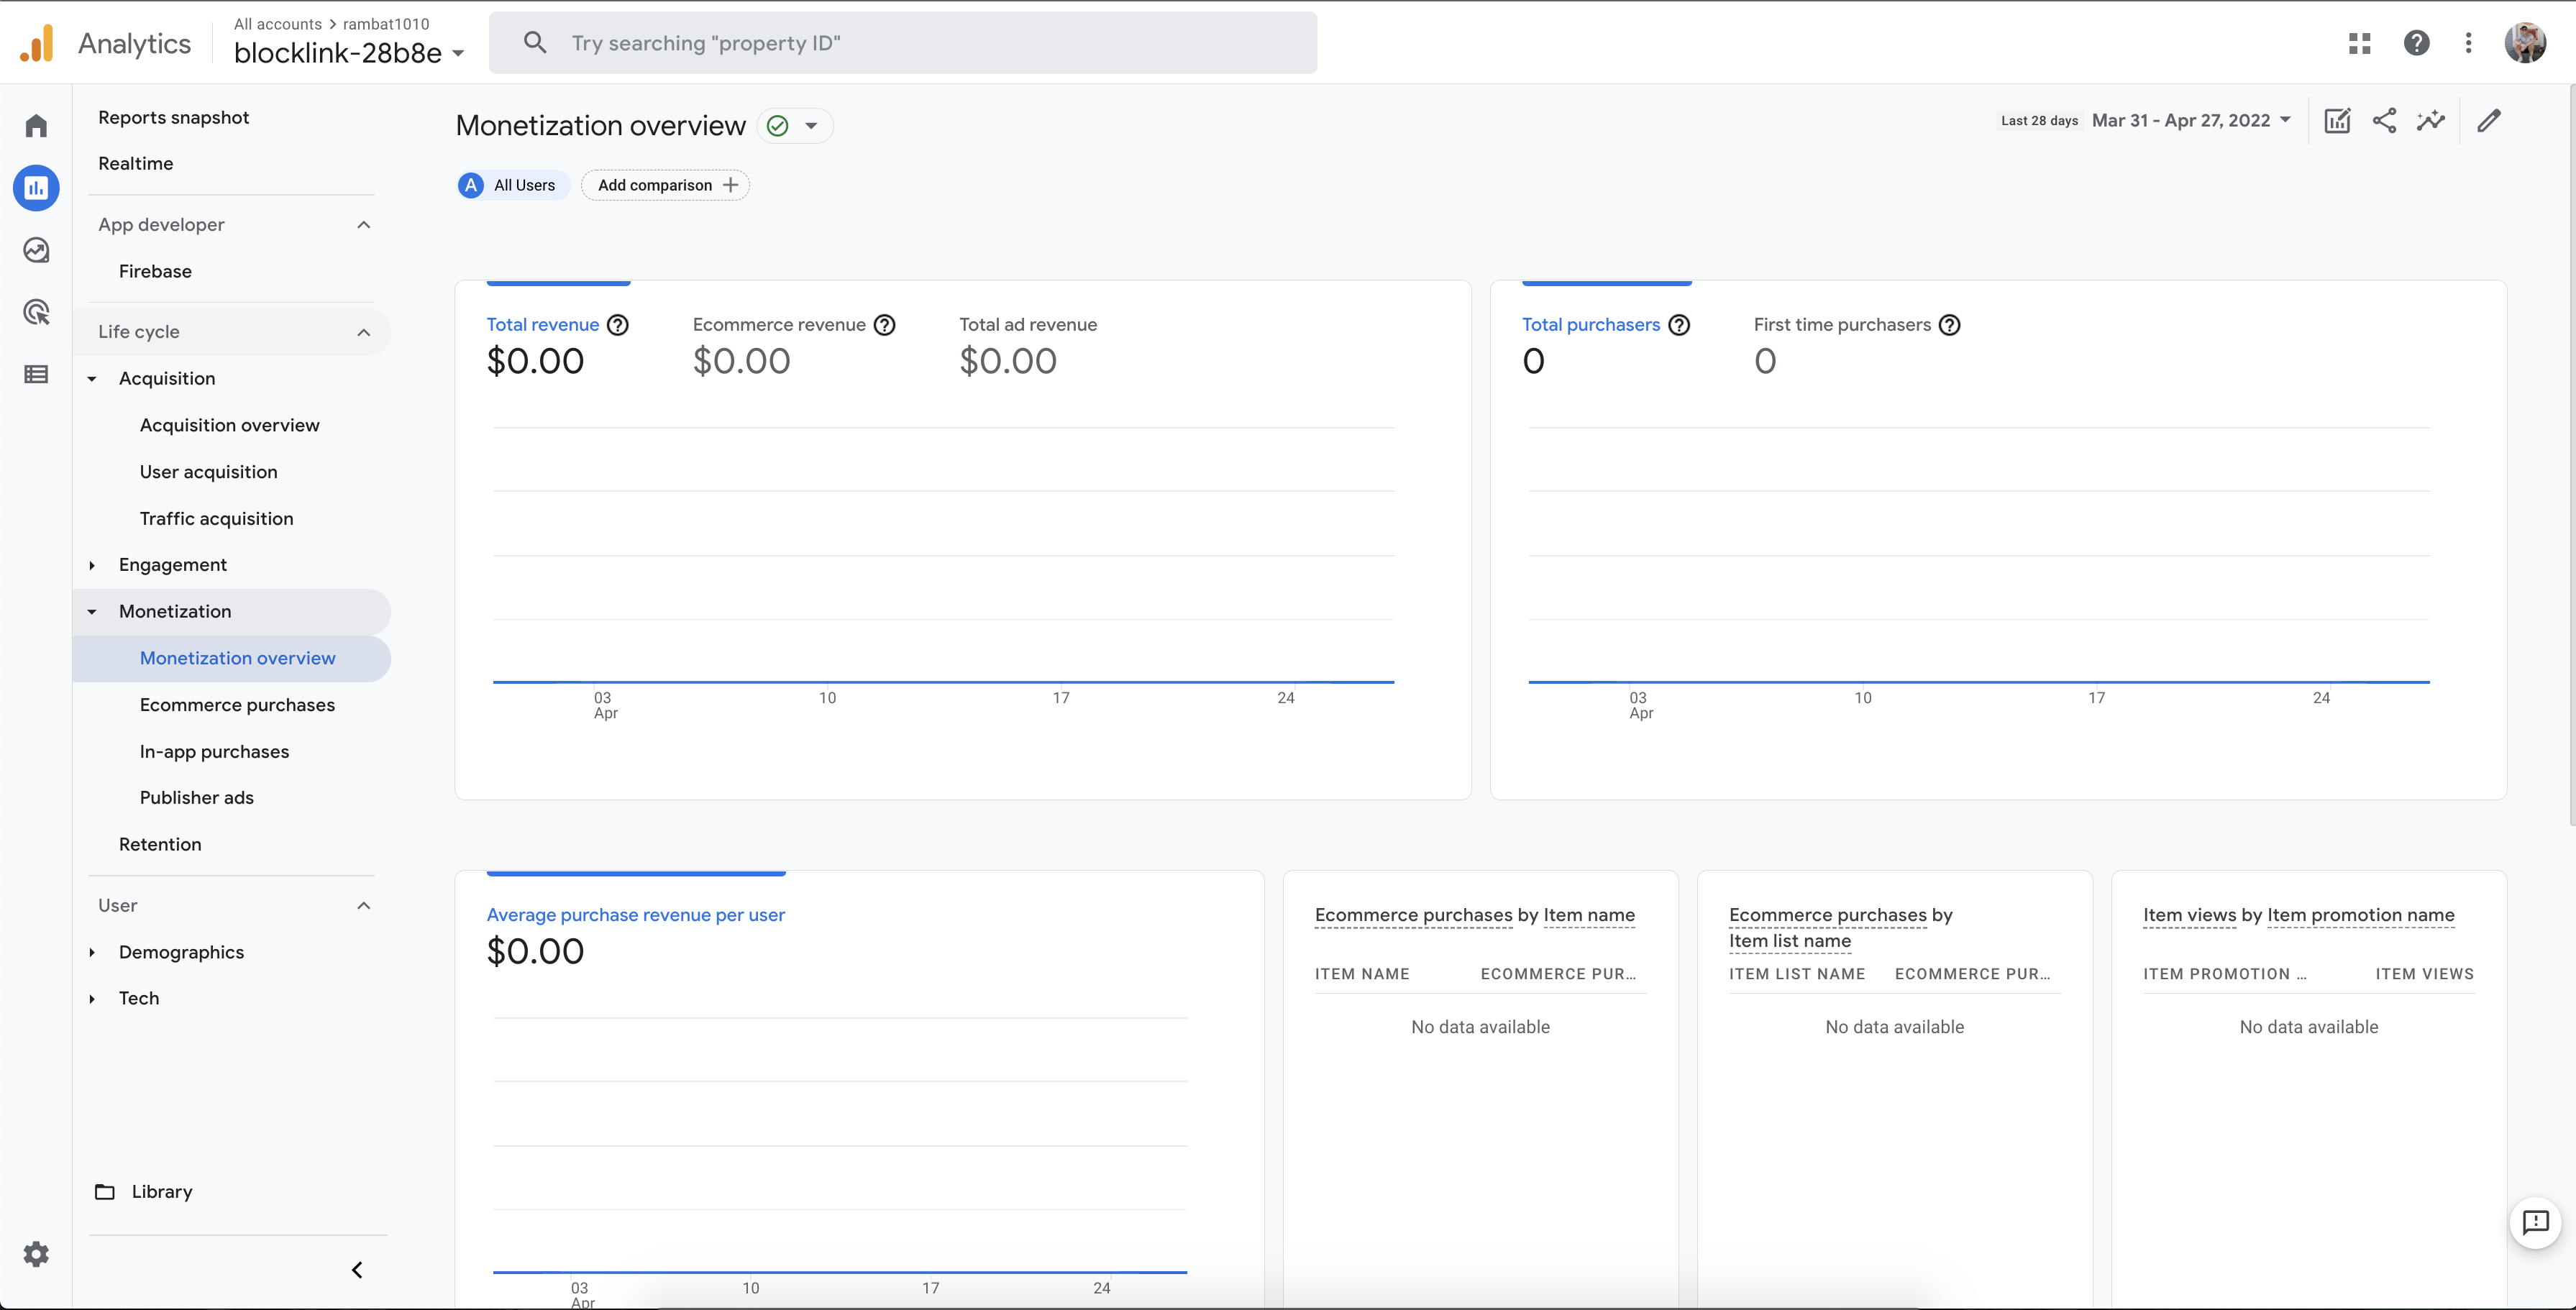Collapse the App developer section

point(364,225)
